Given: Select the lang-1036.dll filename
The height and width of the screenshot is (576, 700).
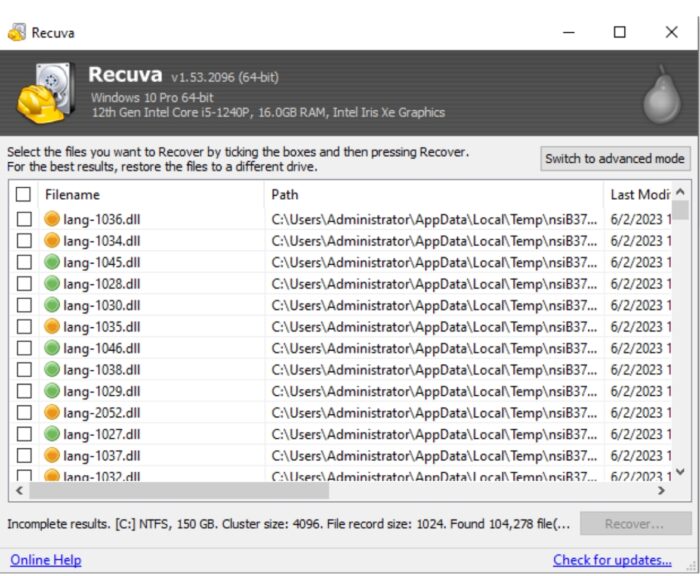Looking at the screenshot, I should (x=102, y=219).
